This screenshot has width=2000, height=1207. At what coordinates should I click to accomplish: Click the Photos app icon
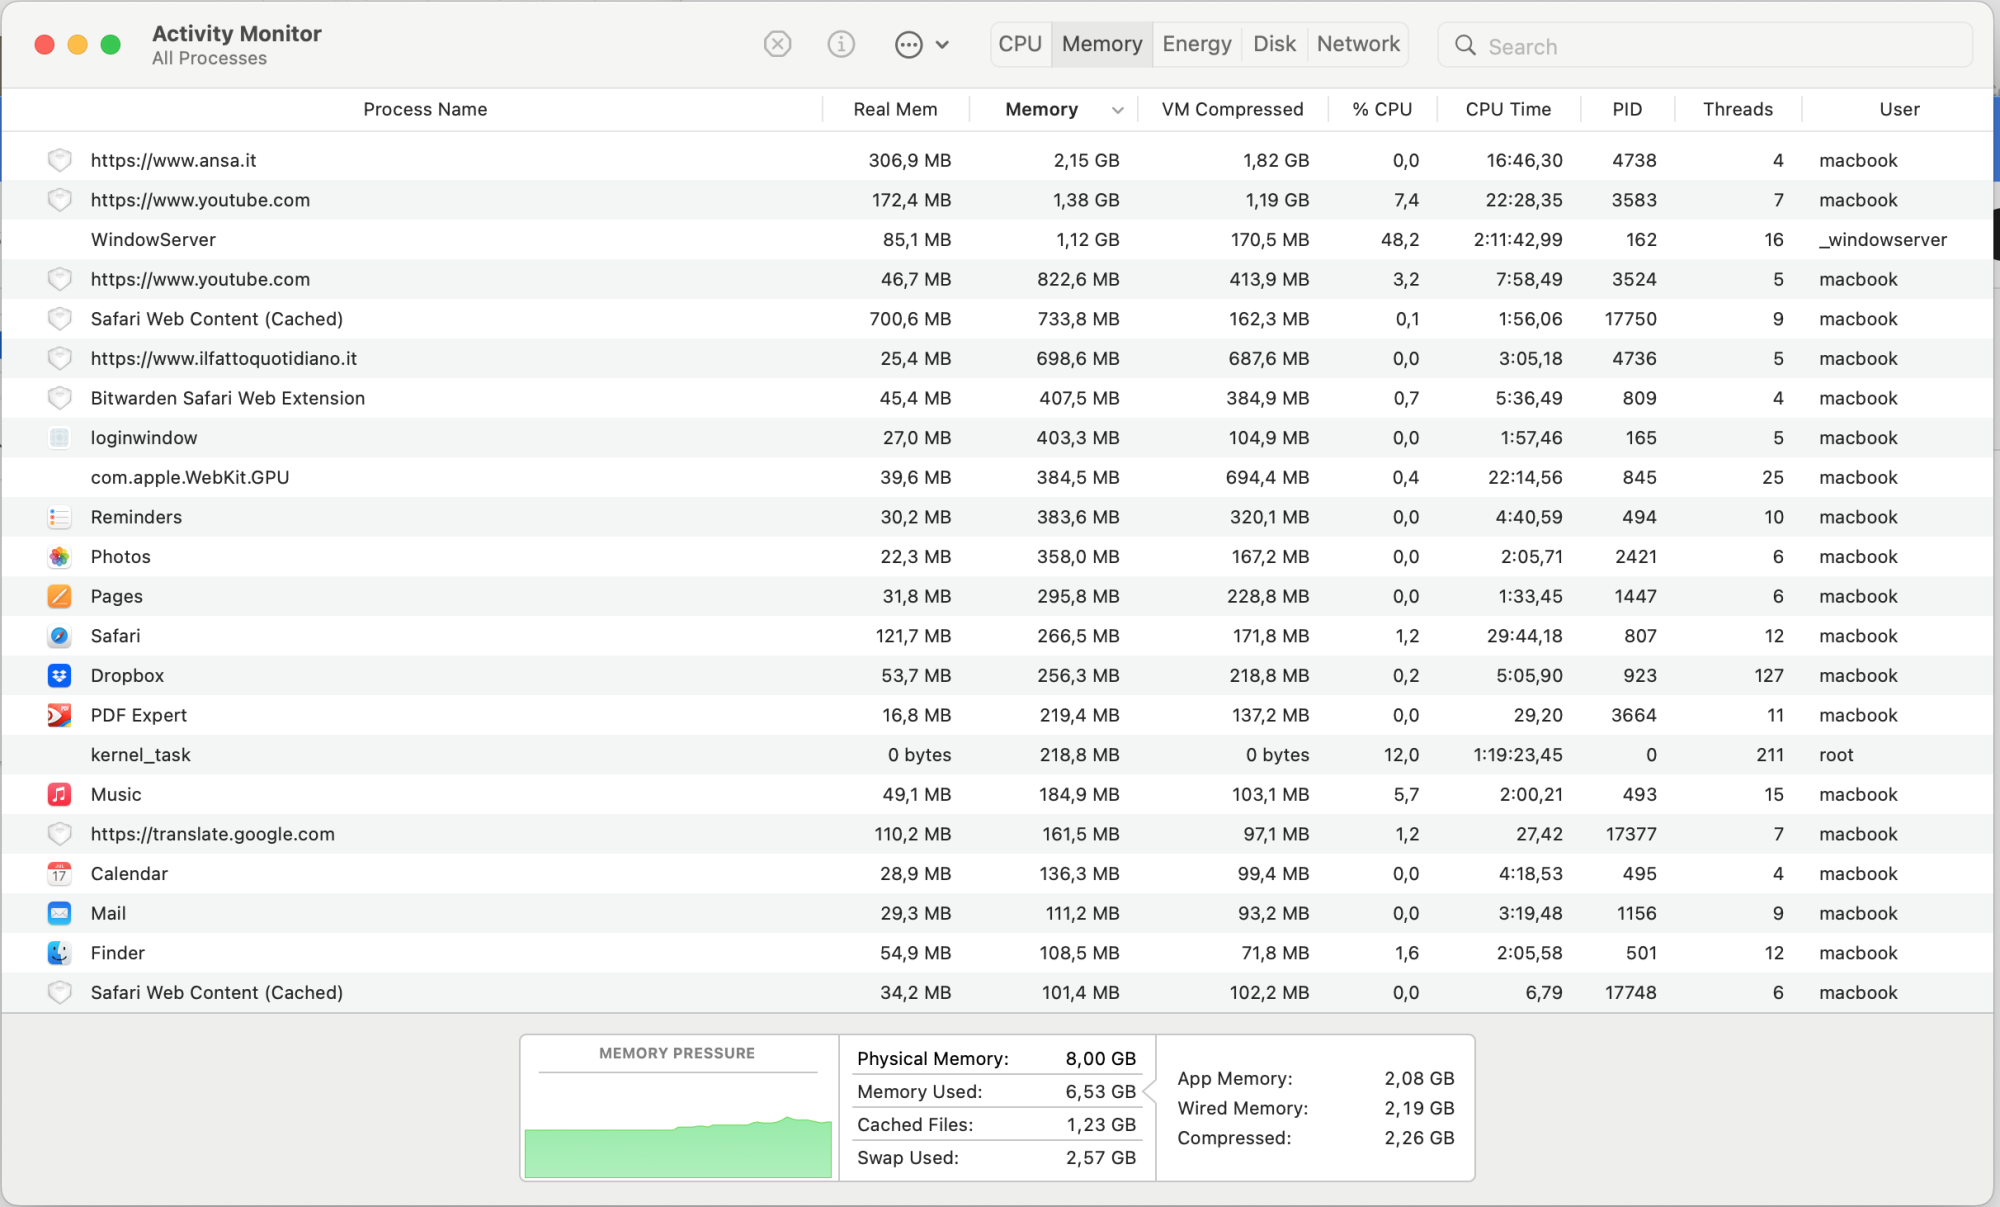[x=59, y=556]
